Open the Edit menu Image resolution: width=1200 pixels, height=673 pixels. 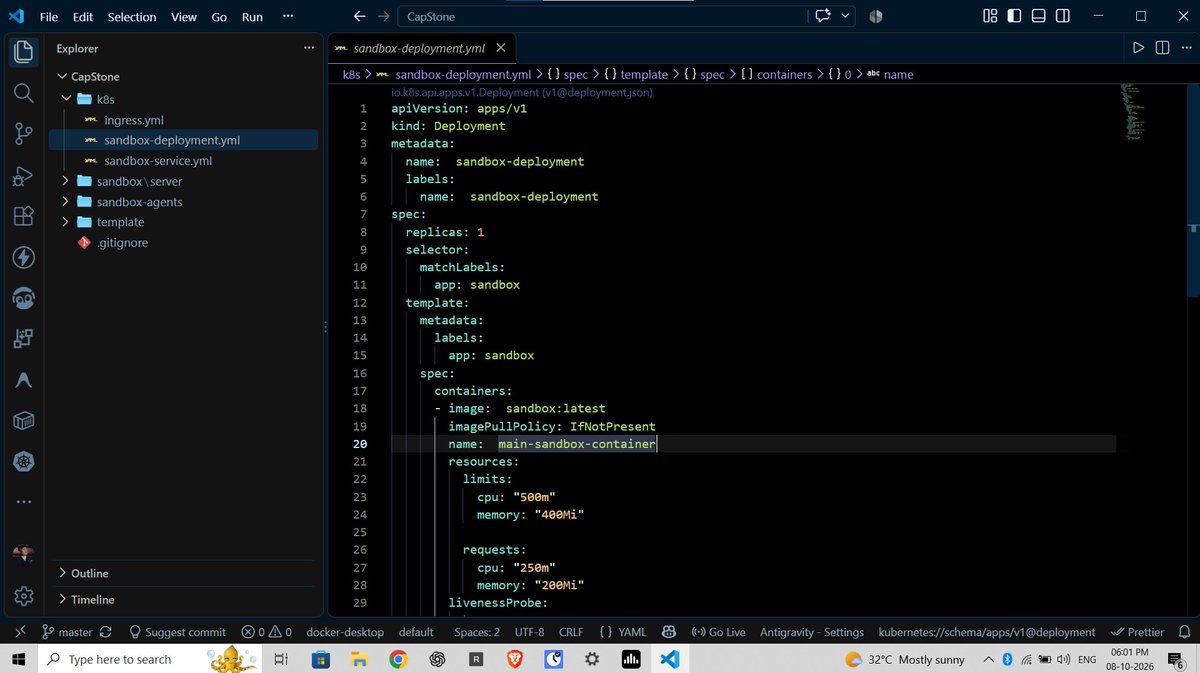tap(82, 17)
